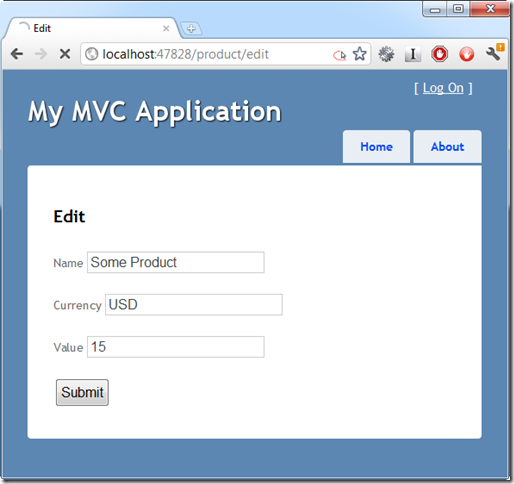Open the About navigation tab
Image resolution: width=514 pixels, height=484 pixels.
tap(447, 147)
